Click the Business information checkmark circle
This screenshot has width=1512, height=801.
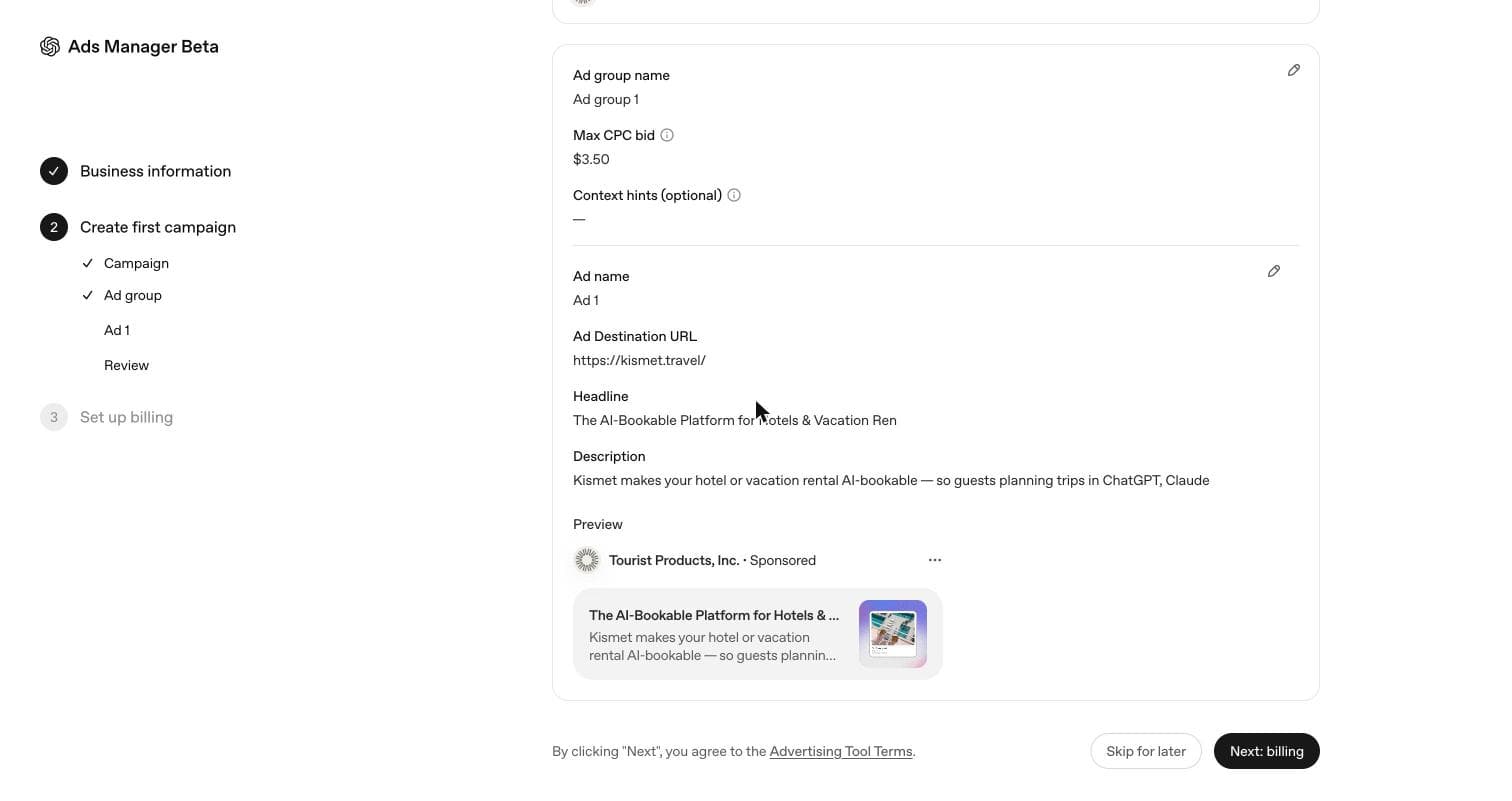coord(54,171)
